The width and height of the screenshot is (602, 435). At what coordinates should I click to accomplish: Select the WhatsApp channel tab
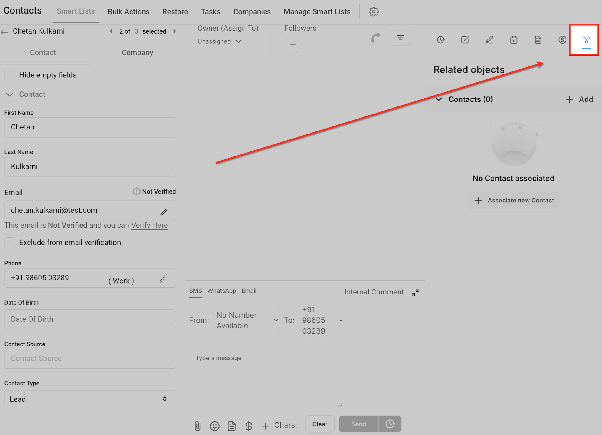pyautogui.click(x=222, y=291)
